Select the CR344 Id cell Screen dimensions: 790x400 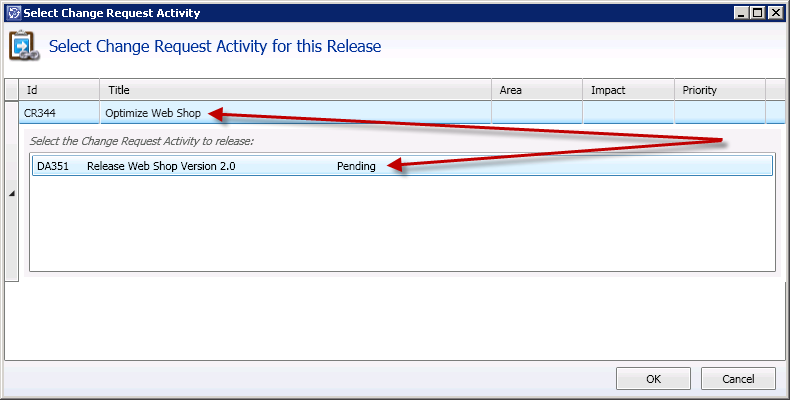click(59, 113)
